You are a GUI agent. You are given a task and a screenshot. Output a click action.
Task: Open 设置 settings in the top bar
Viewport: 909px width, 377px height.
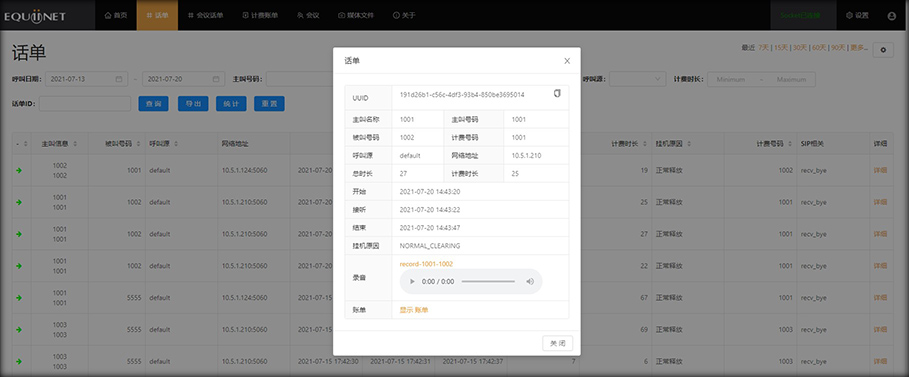pyautogui.click(x=857, y=16)
